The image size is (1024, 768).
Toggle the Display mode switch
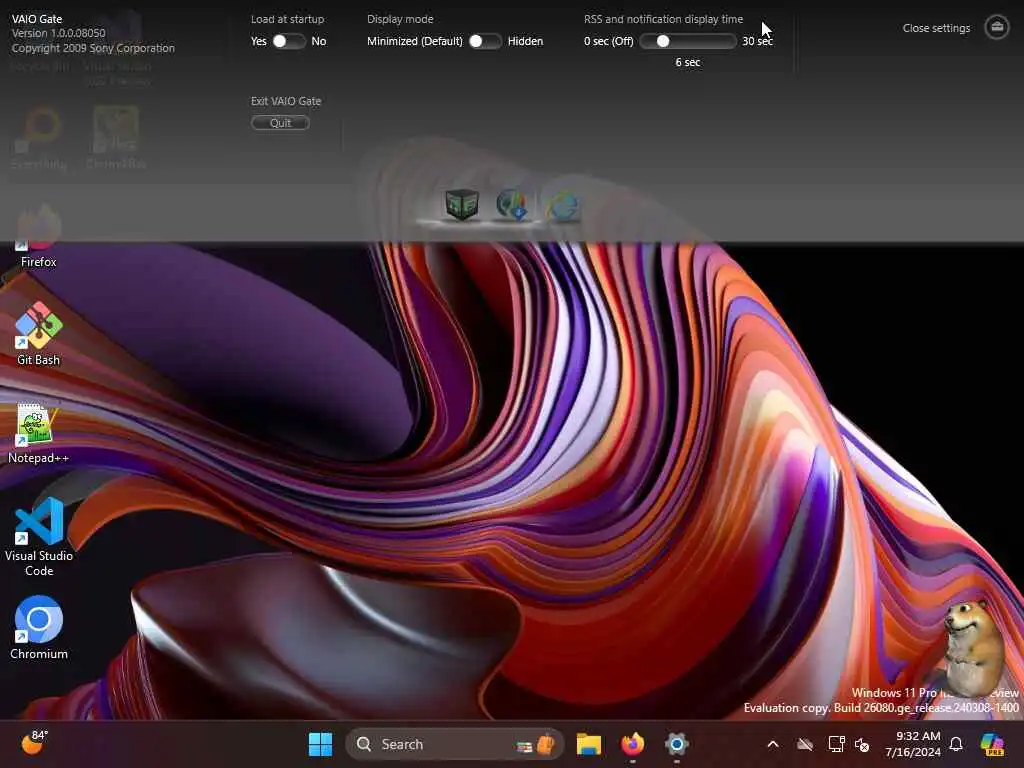(485, 41)
